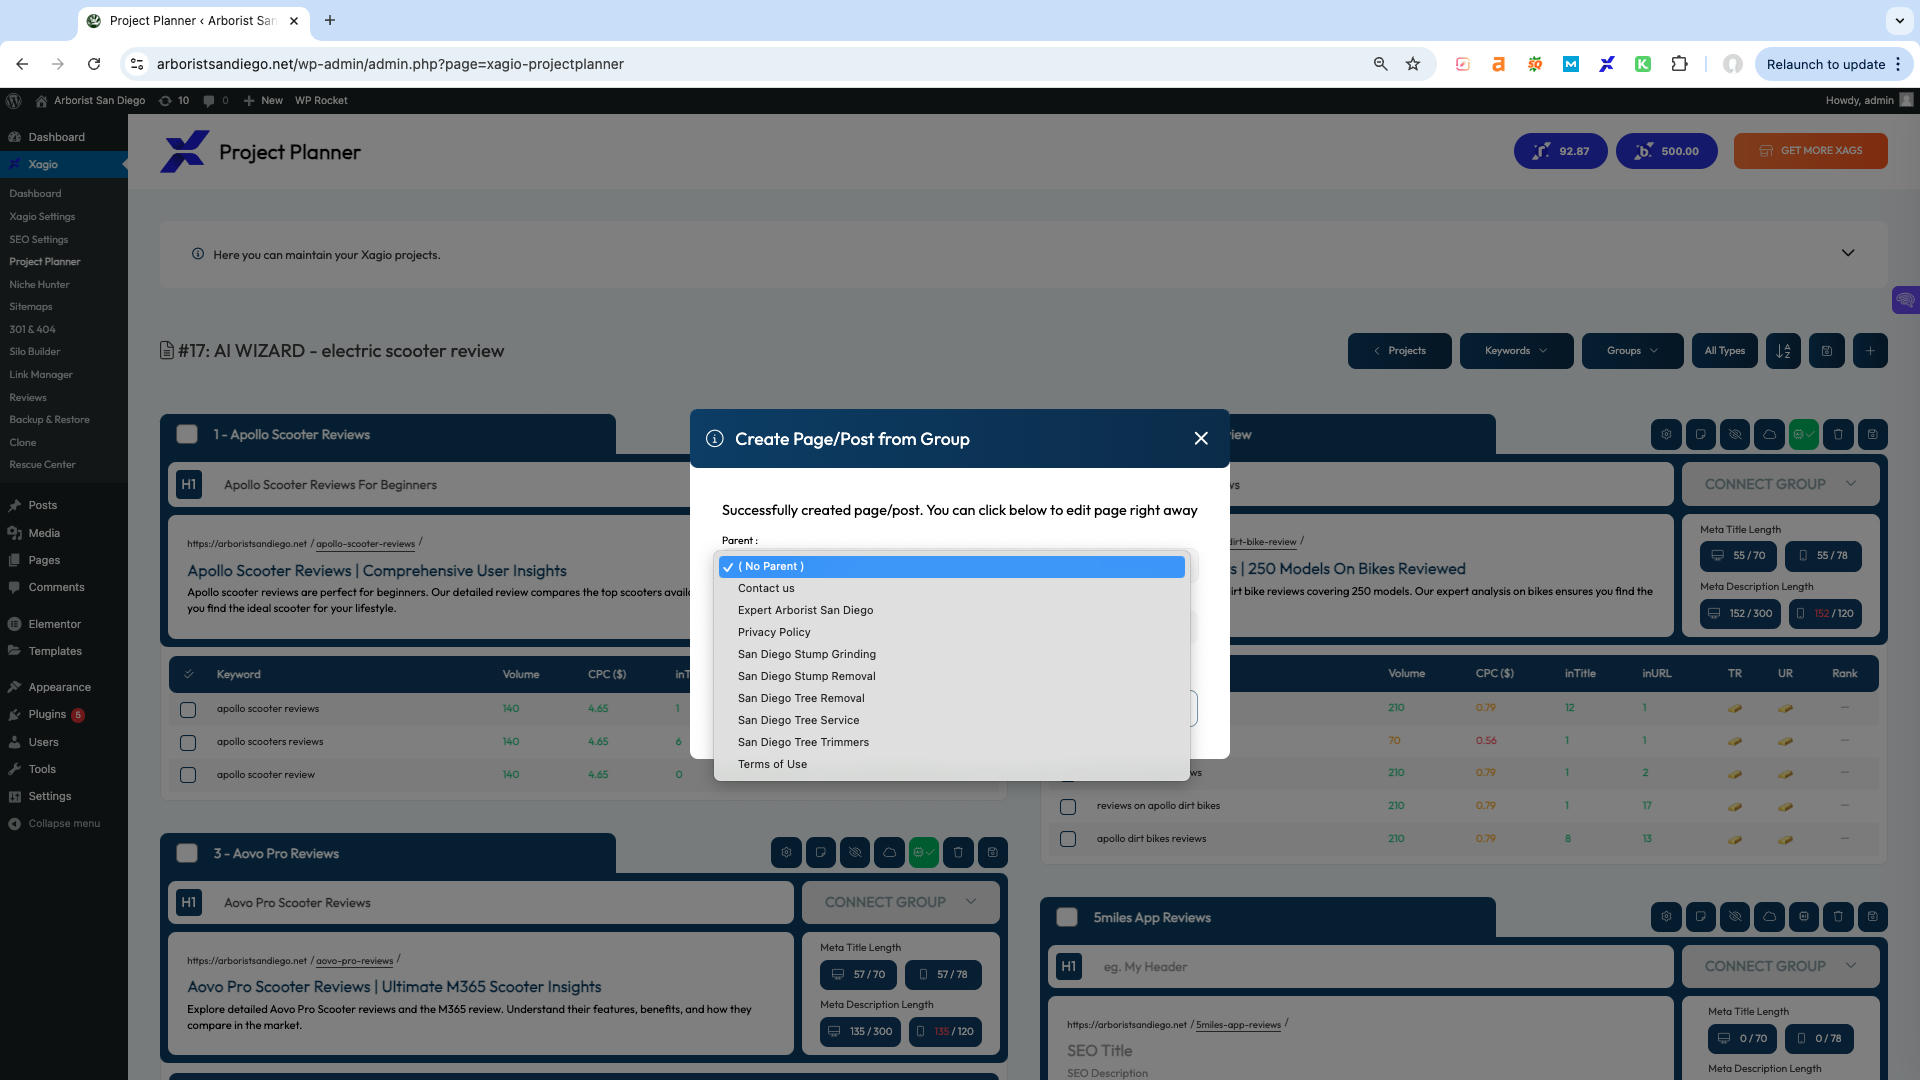Screen dimensions: 1920x1080
Task: Check the '5miles App Reviews' group checkbox
Action: pyautogui.click(x=1067, y=917)
